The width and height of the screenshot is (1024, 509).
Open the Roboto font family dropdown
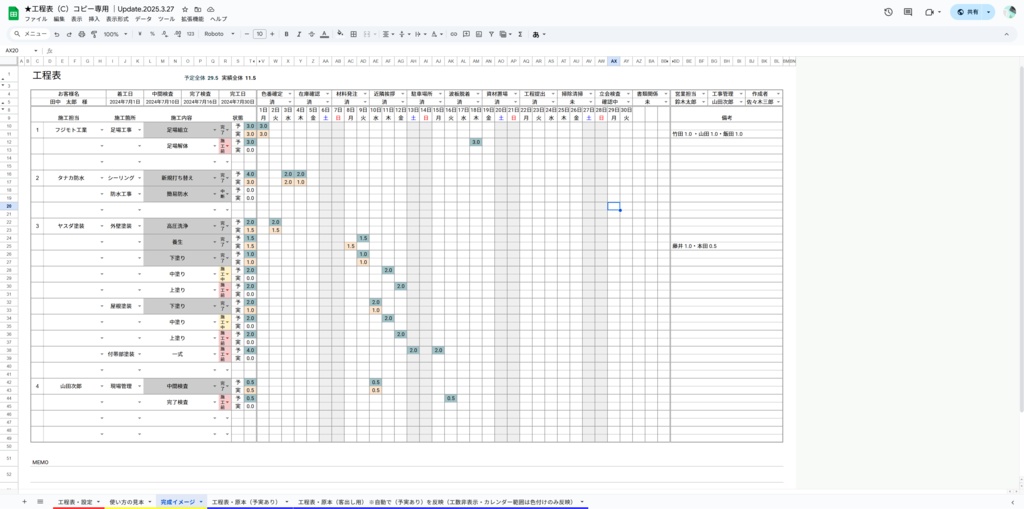click(x=219, y=34)
